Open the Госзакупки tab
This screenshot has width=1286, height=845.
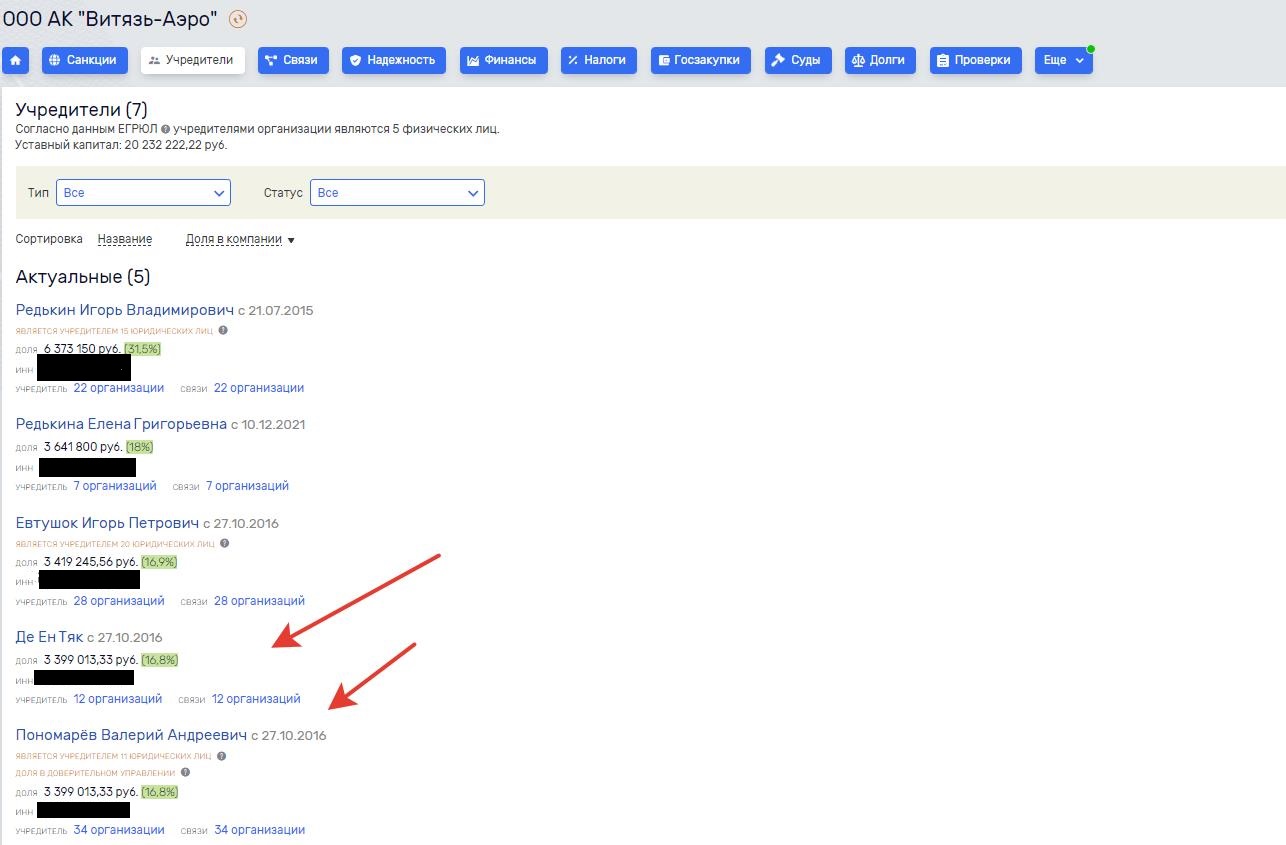coord(701,60)
